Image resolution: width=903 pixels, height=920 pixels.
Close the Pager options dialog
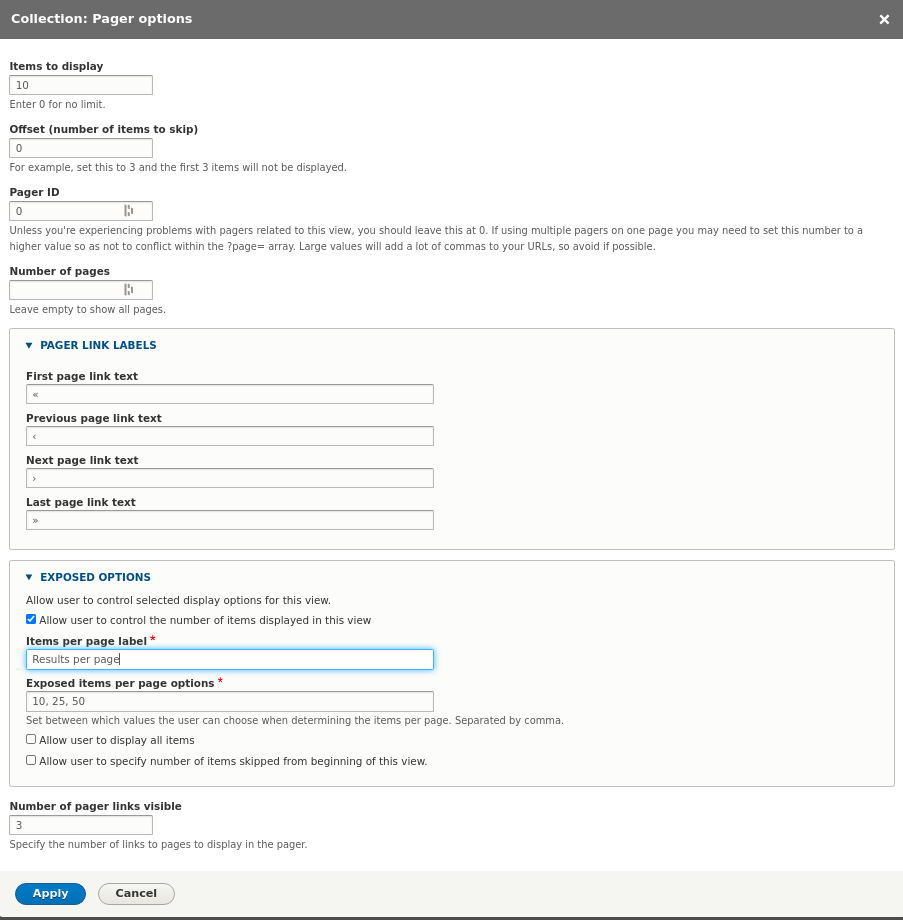(884, 19)
